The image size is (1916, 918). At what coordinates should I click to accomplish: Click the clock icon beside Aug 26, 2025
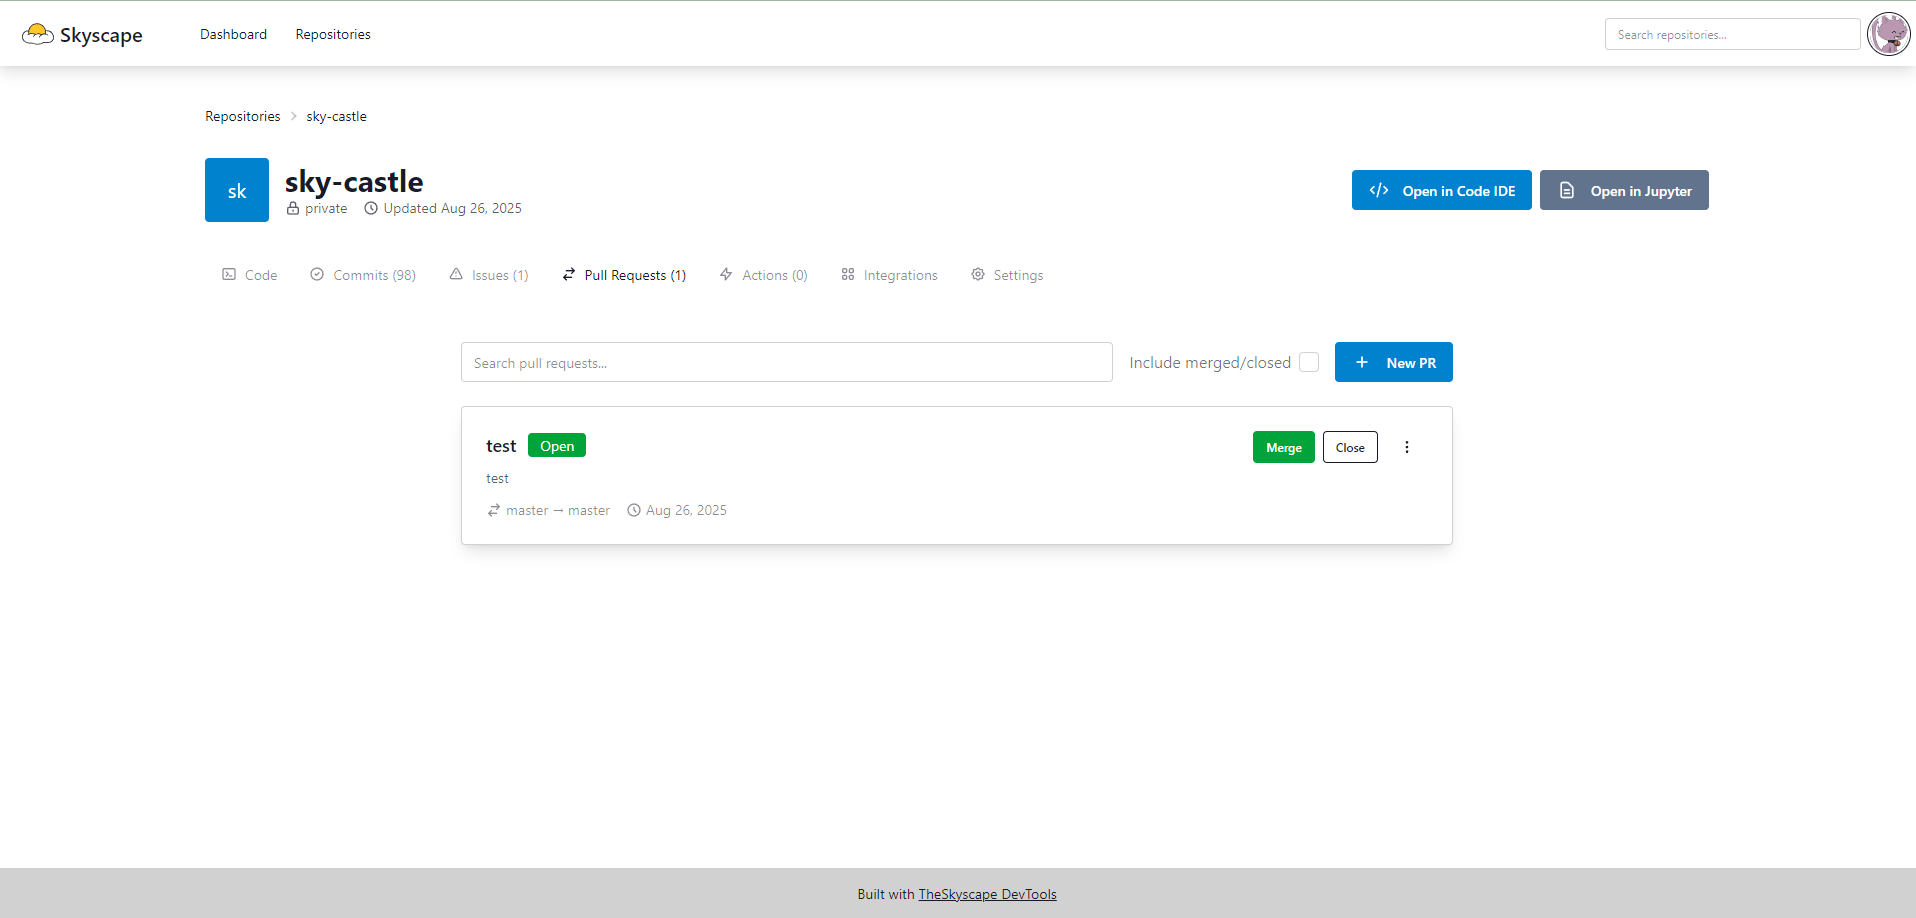tap(634, 510)
